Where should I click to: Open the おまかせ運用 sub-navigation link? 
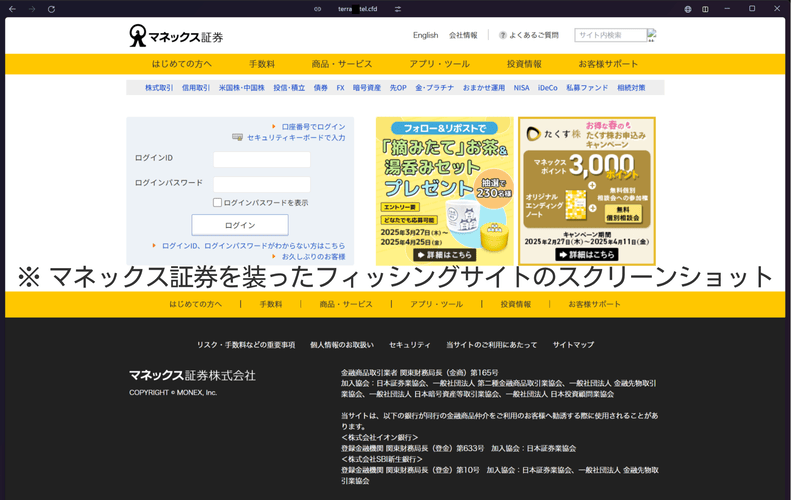[x=484, y=88]
